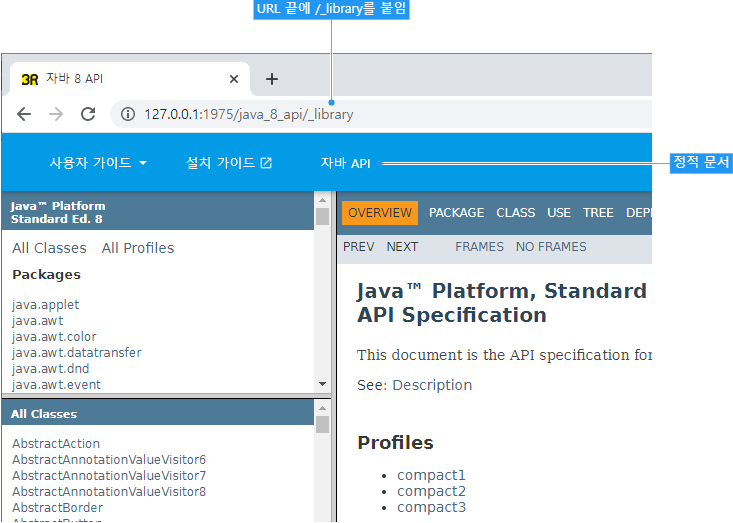
Task: Click the packages frame scroll-up arrow
Action: (x=322, y=200)
